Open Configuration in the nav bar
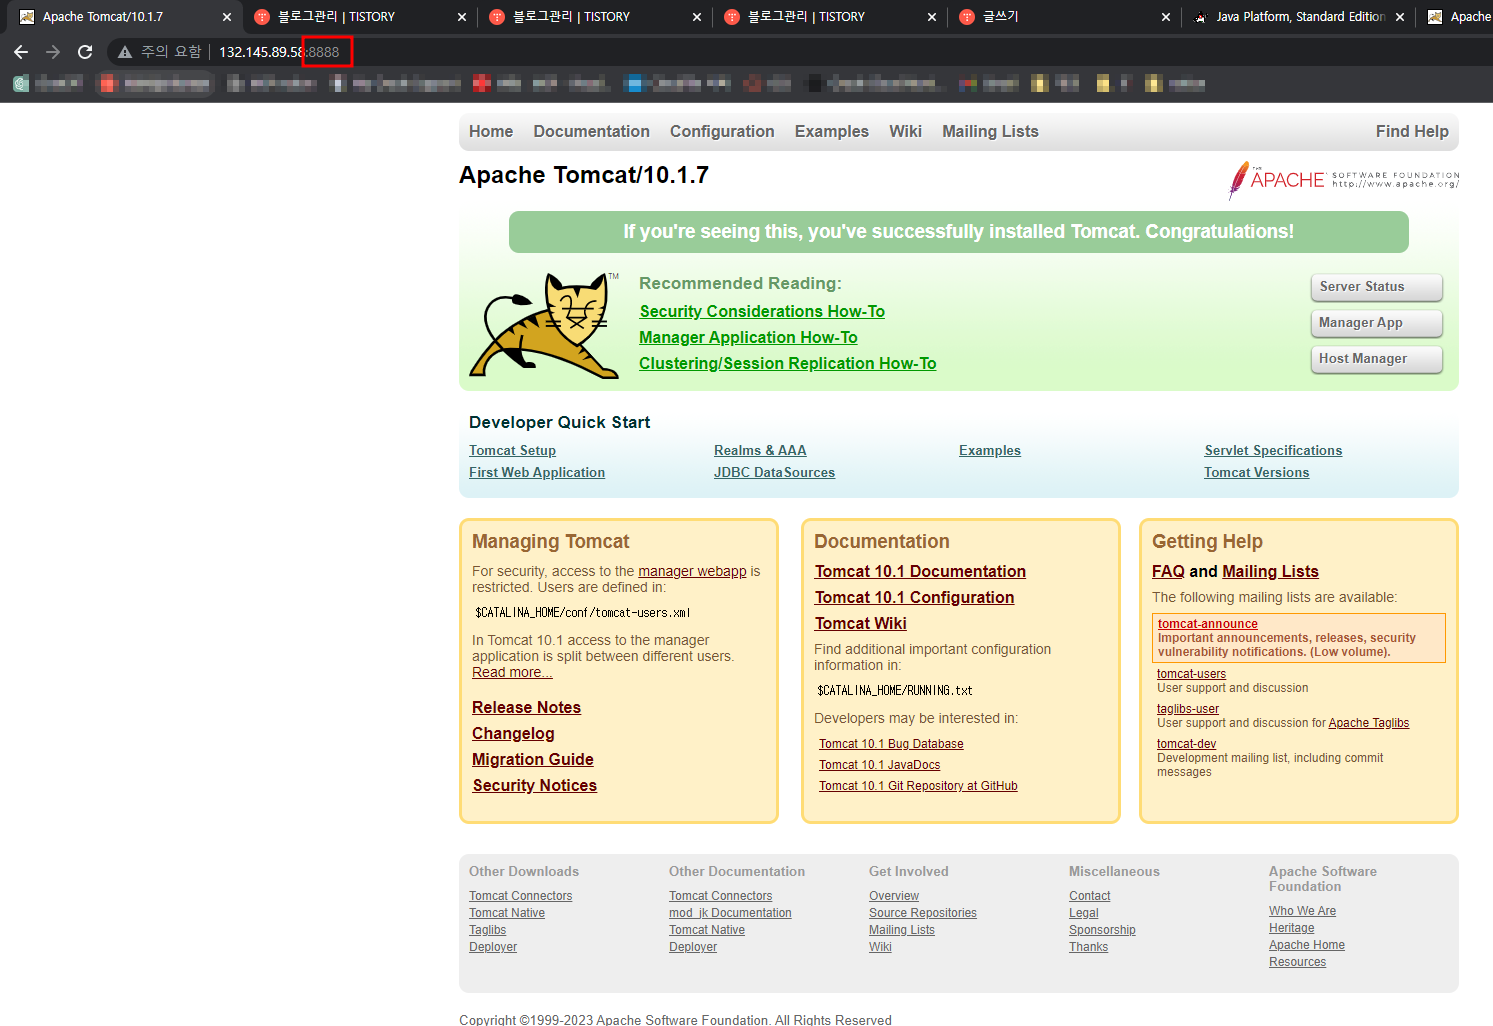 (722, 131)
